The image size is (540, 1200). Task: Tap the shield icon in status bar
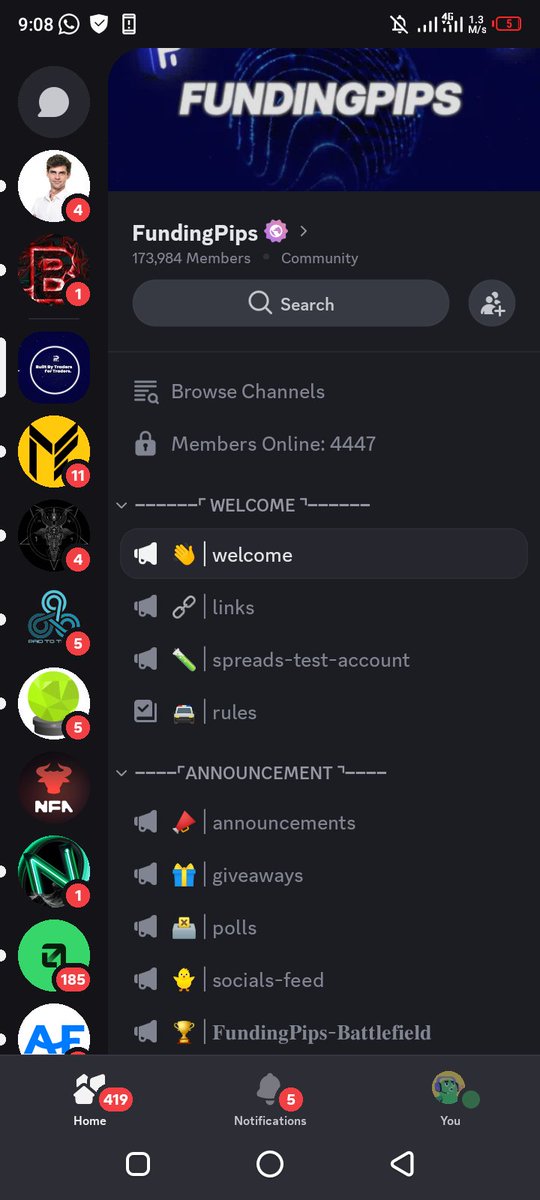(98, 23)
